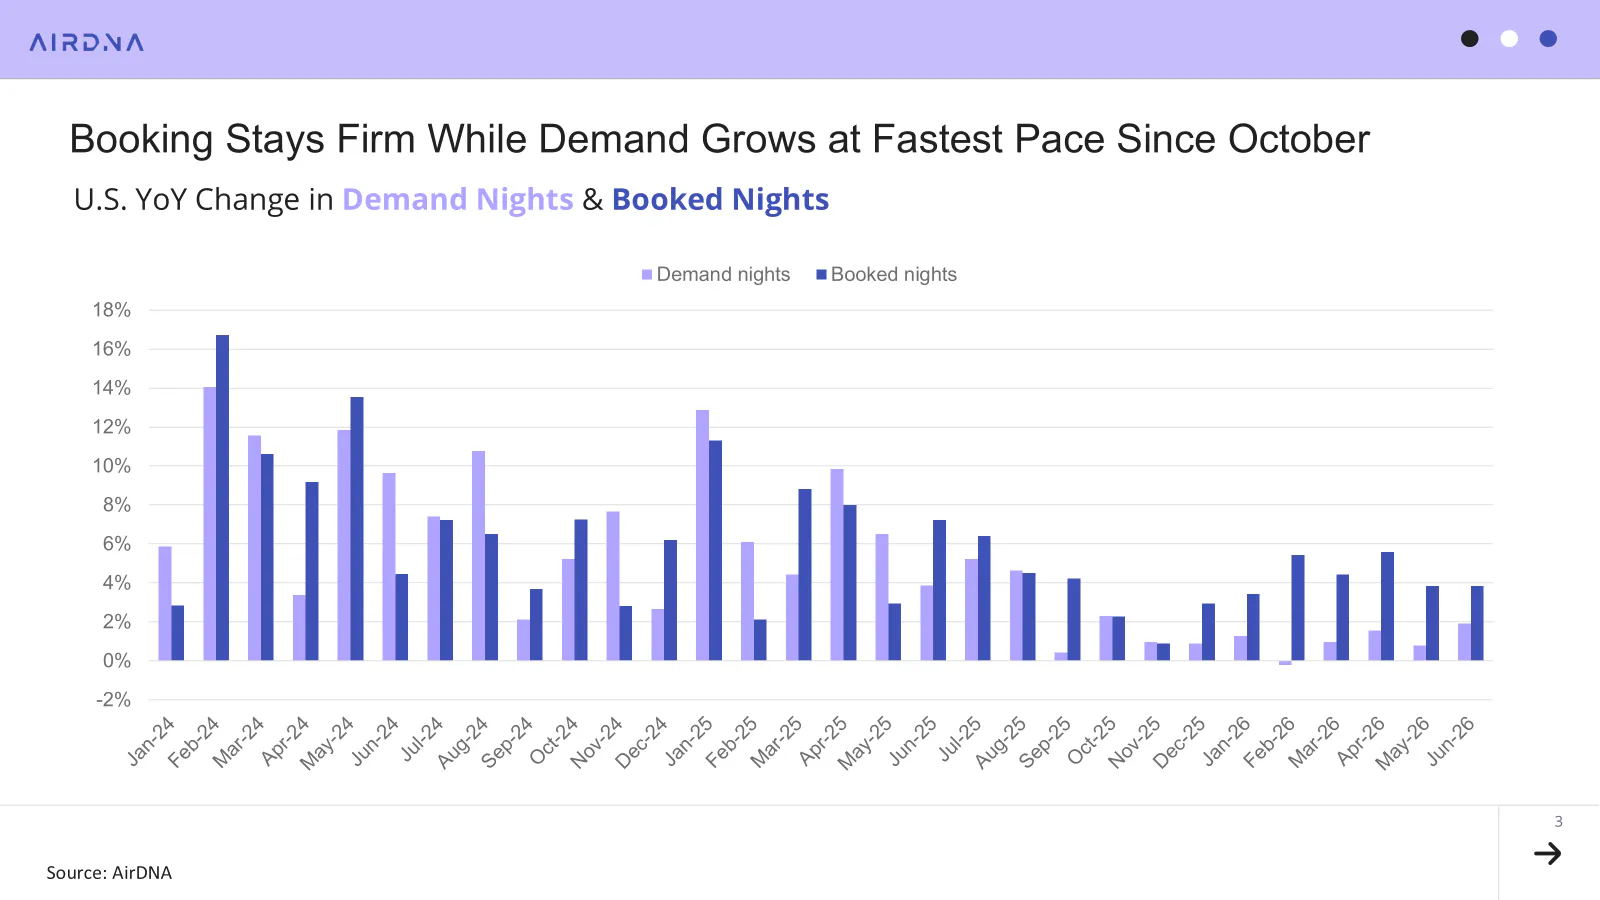Click the Feb-24 booked nights bar
Viewport: 1600px width, 900px height.
(x=222, y=498)
